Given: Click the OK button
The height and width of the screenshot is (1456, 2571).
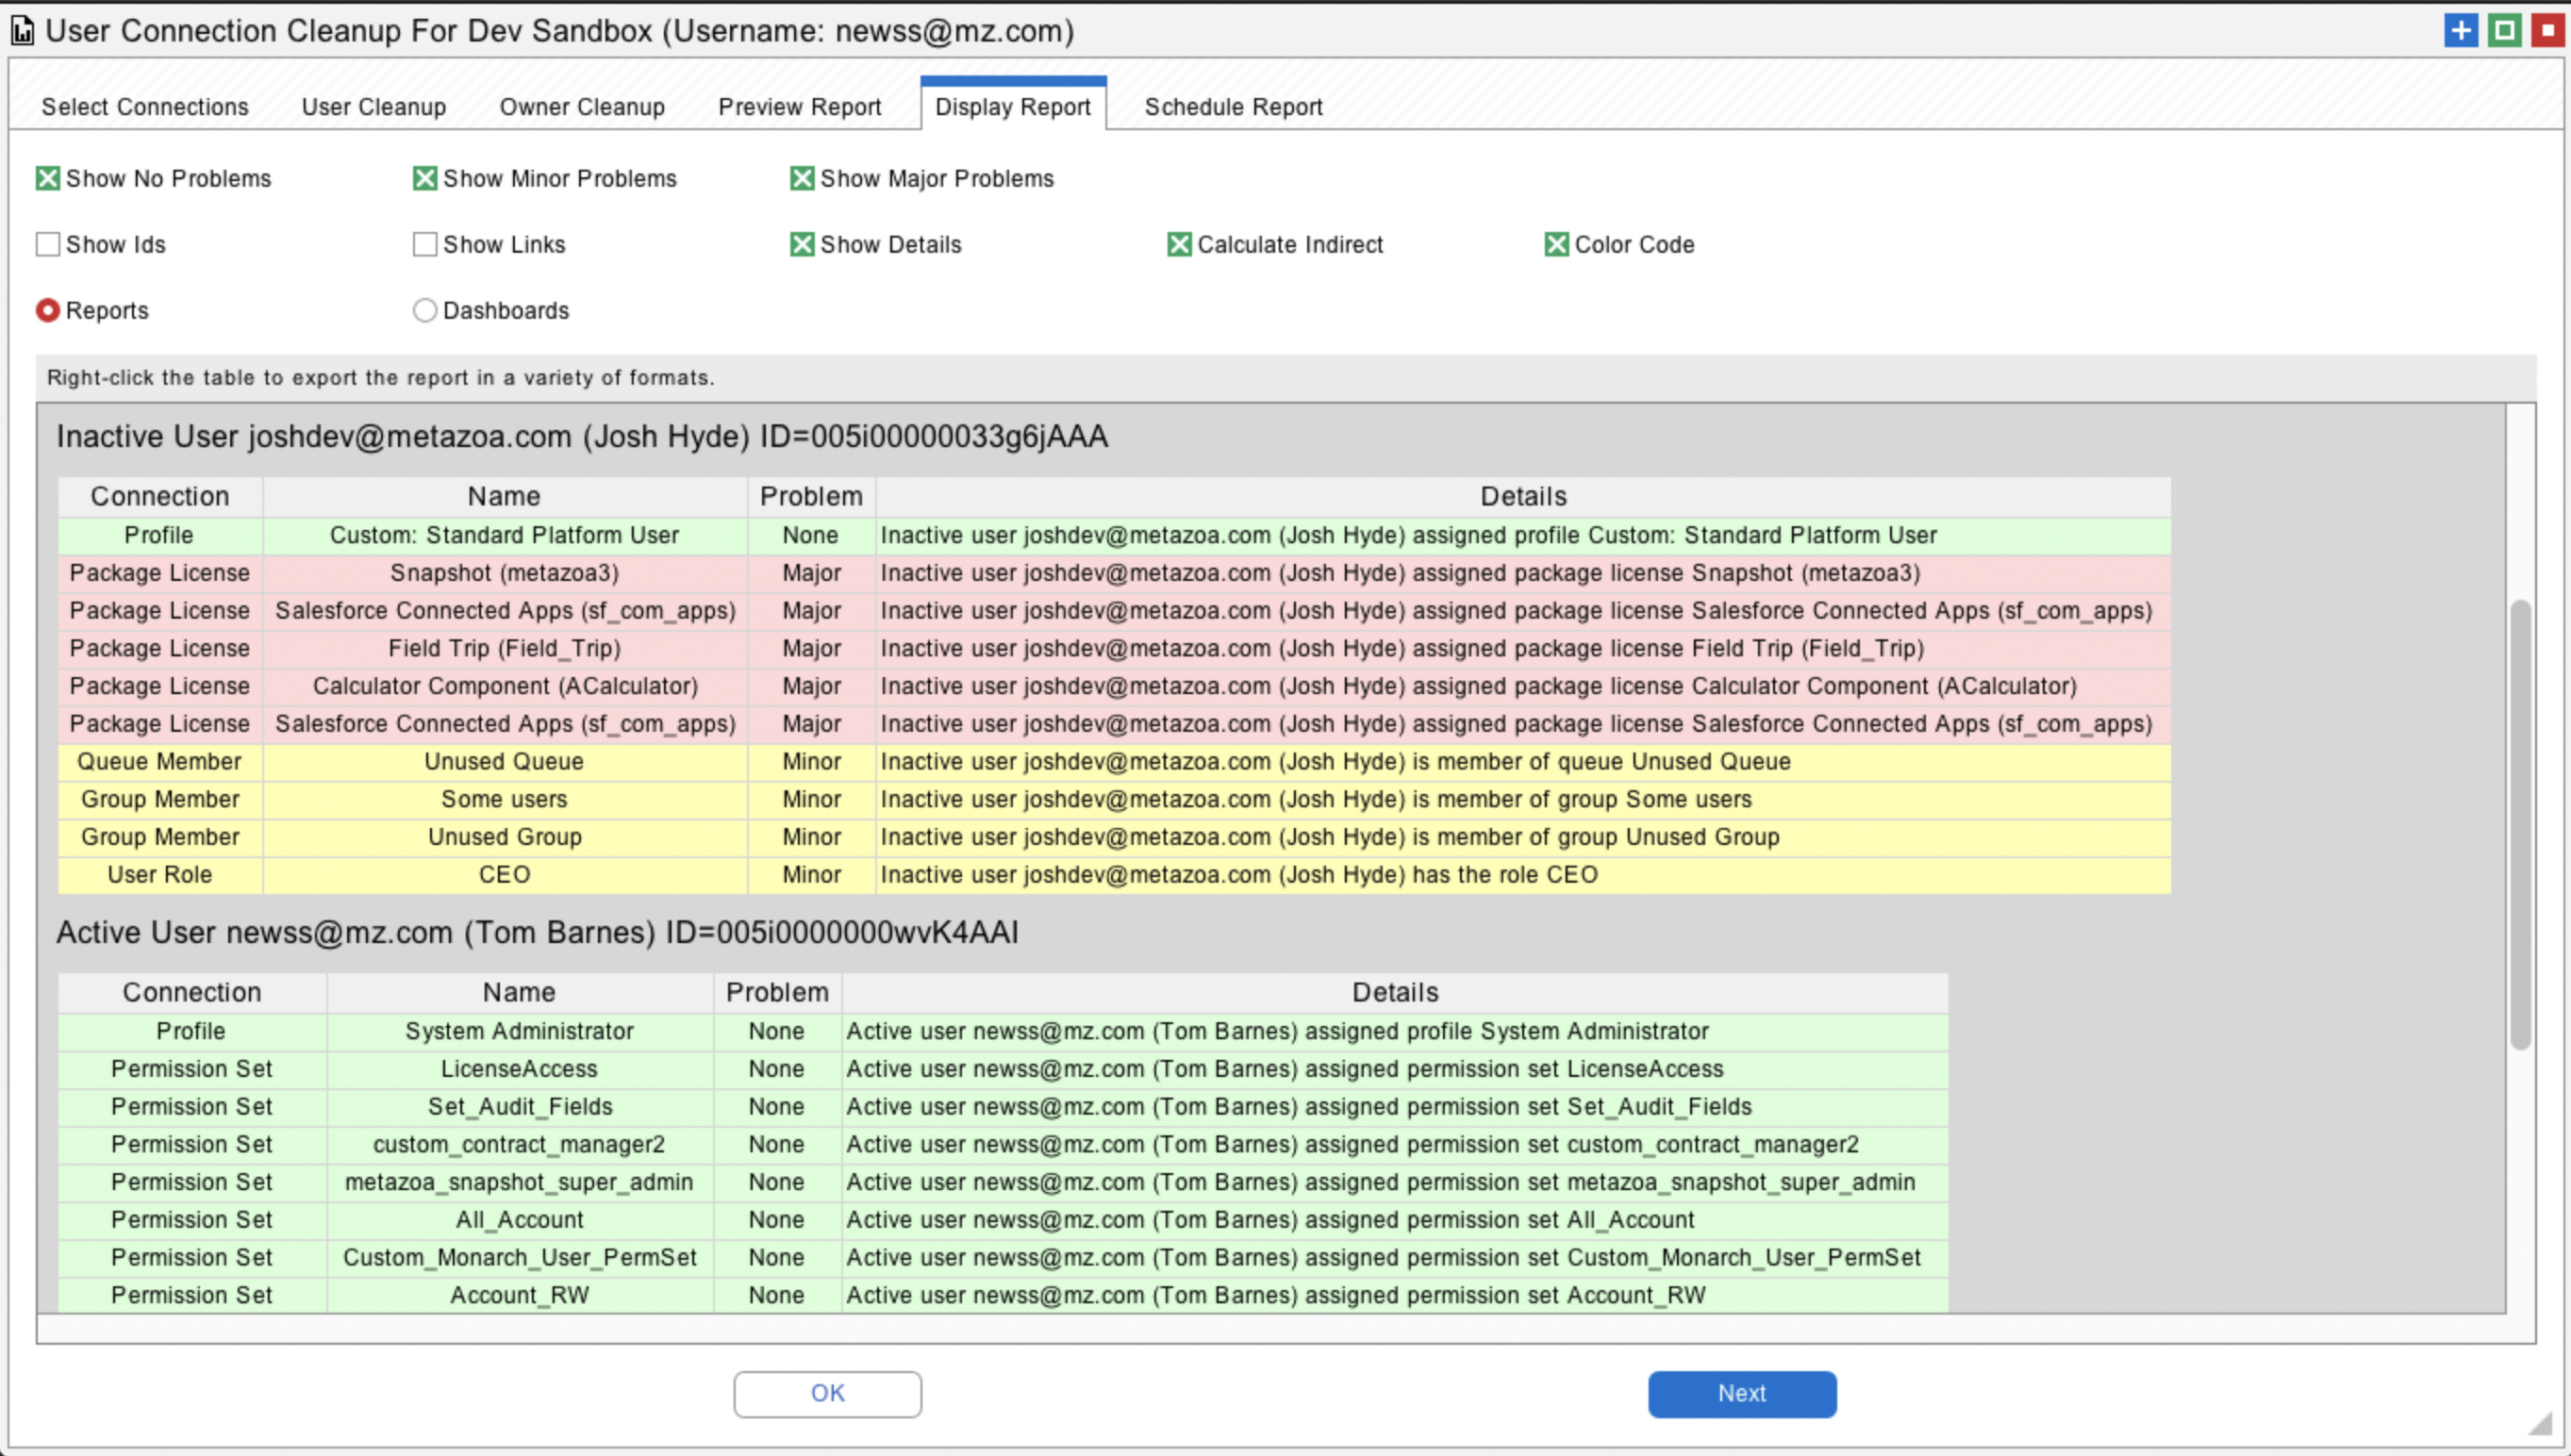Looking at the screenshot, I should pos(827,1393).
